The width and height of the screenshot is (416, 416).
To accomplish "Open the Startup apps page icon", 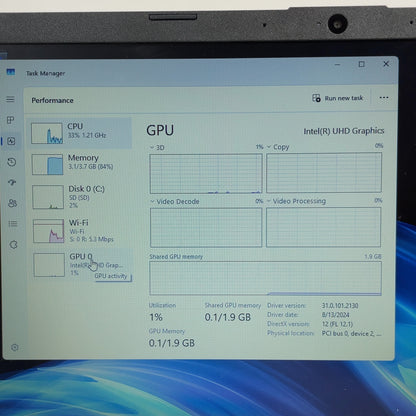I will tap(12, 182).
